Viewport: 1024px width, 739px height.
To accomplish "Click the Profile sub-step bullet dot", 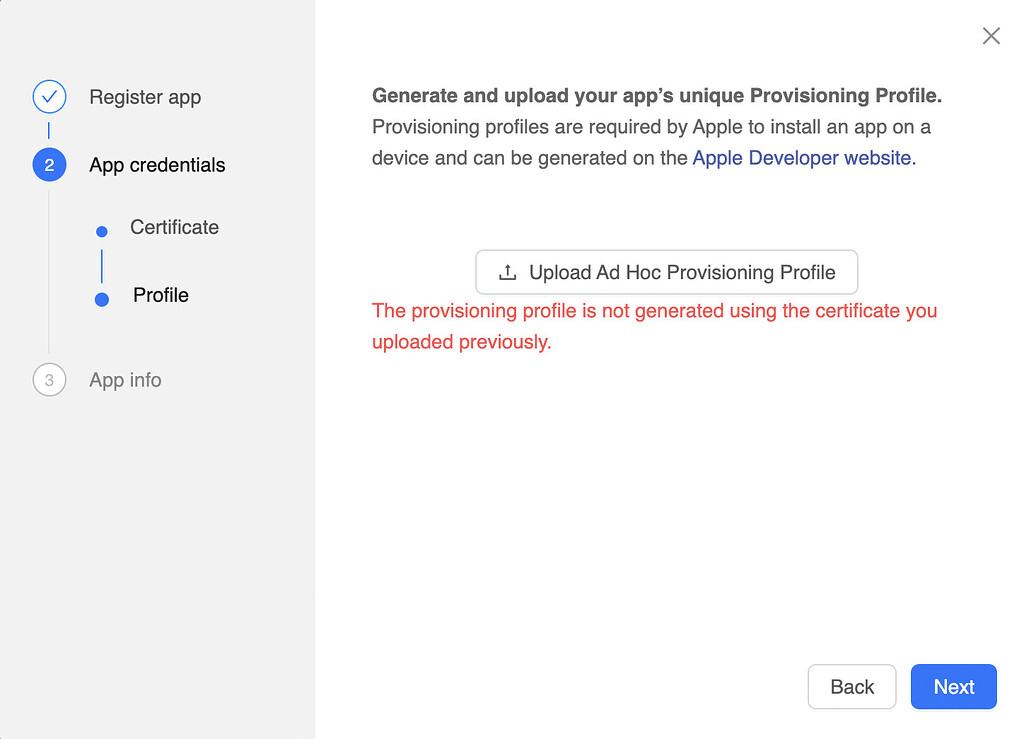I will [x=101, y=299].
